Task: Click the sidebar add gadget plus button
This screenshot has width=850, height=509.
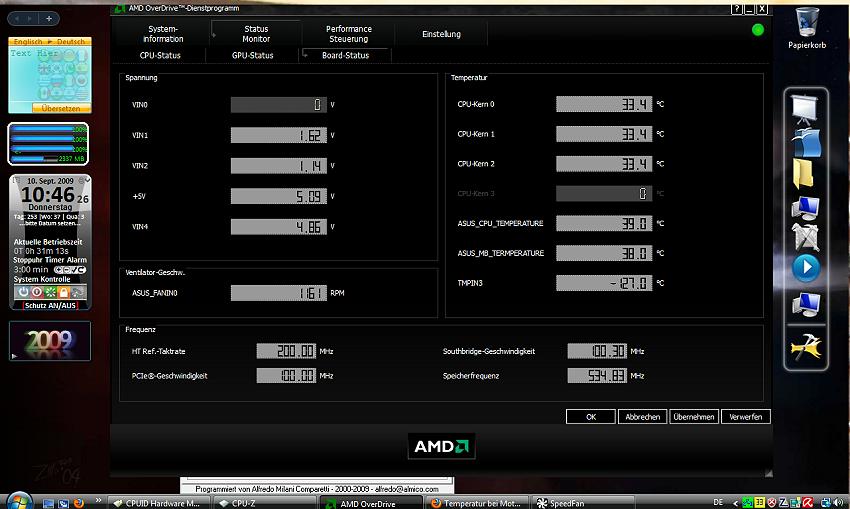Action: (49, 18)
